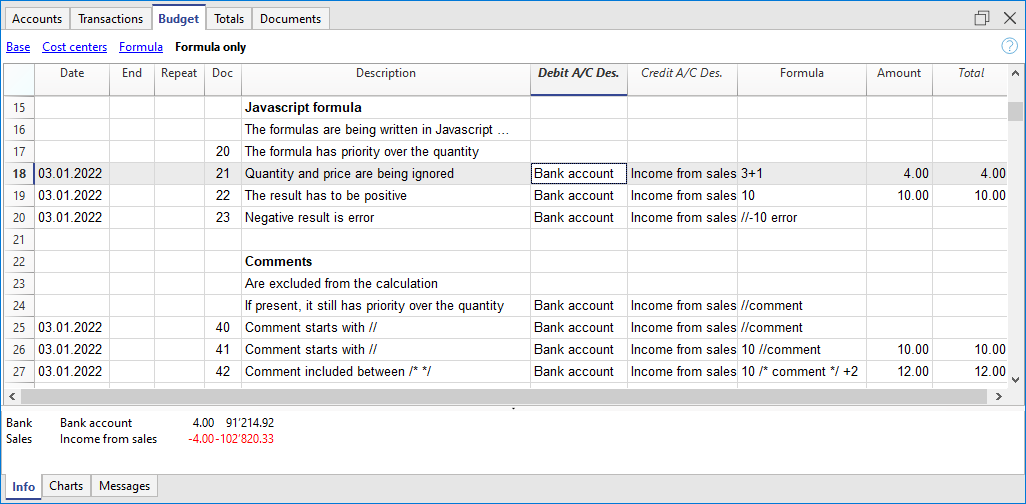Click 'Quantity and price are being ignored' cell

point(385,173)
